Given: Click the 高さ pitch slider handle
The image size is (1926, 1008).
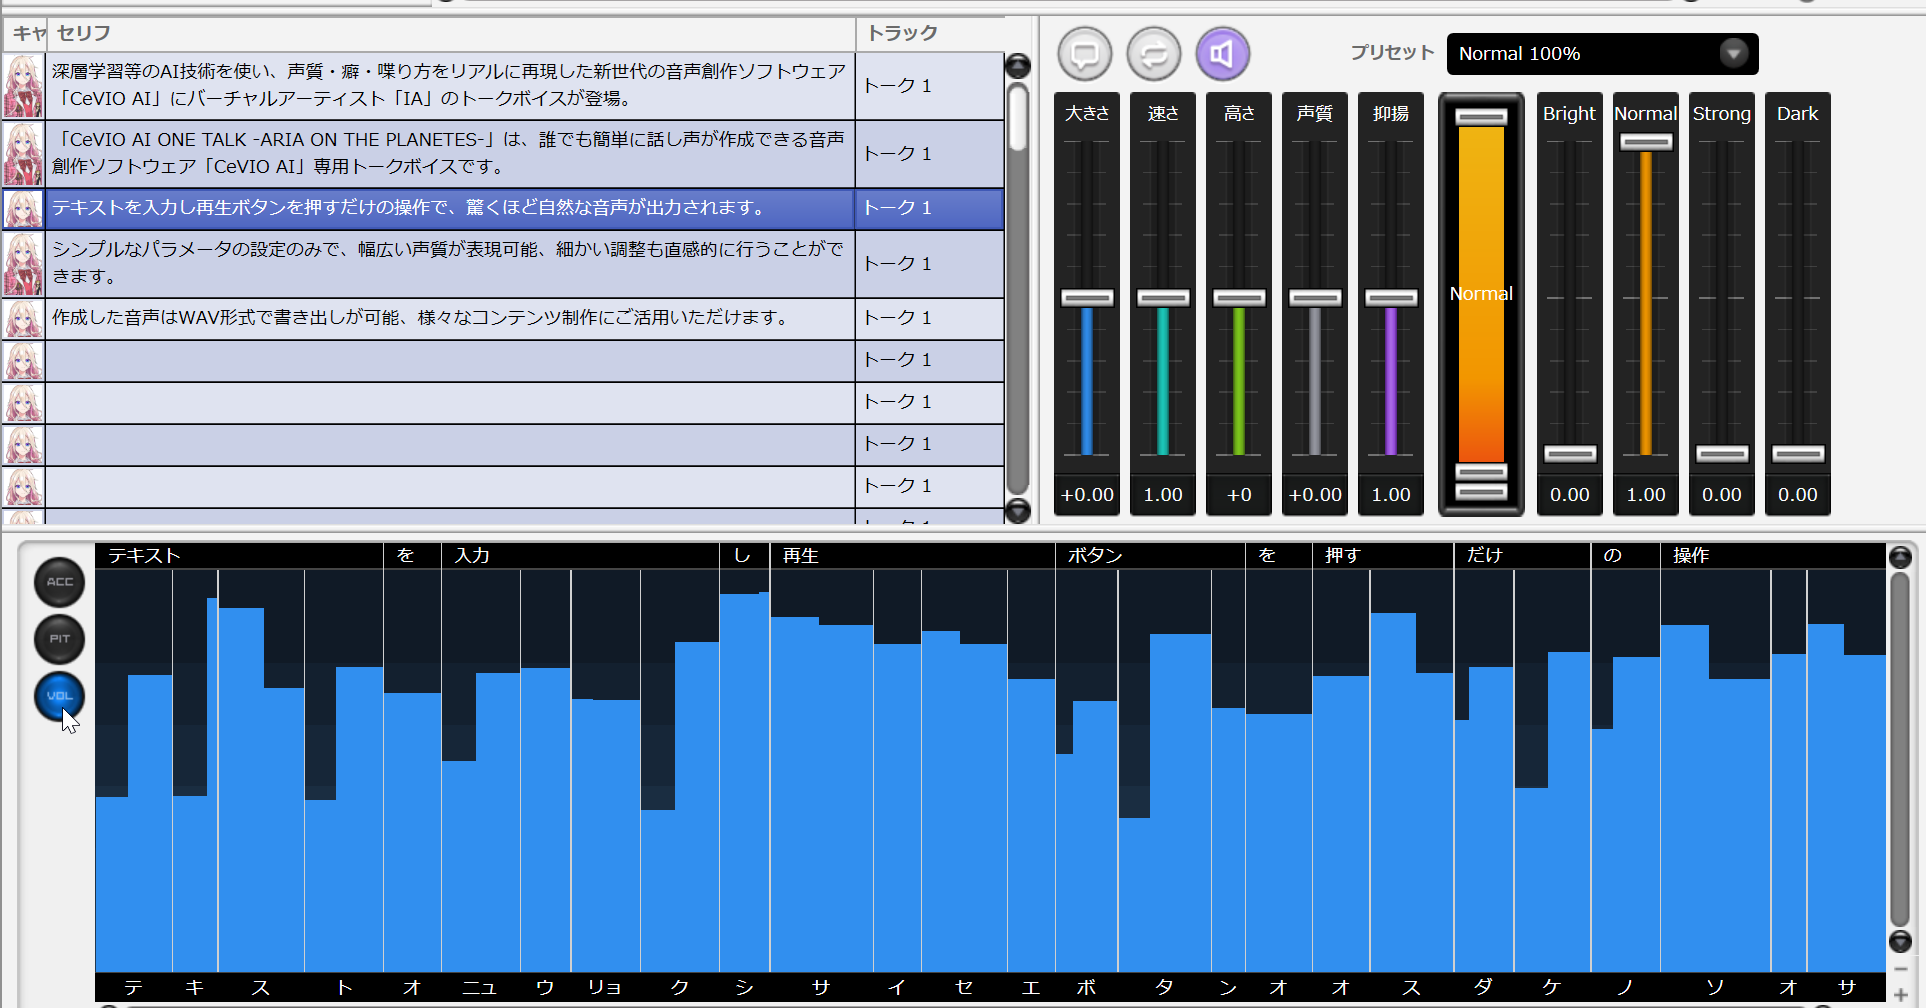Looking at the screenshot, I should coord(1239,298).
